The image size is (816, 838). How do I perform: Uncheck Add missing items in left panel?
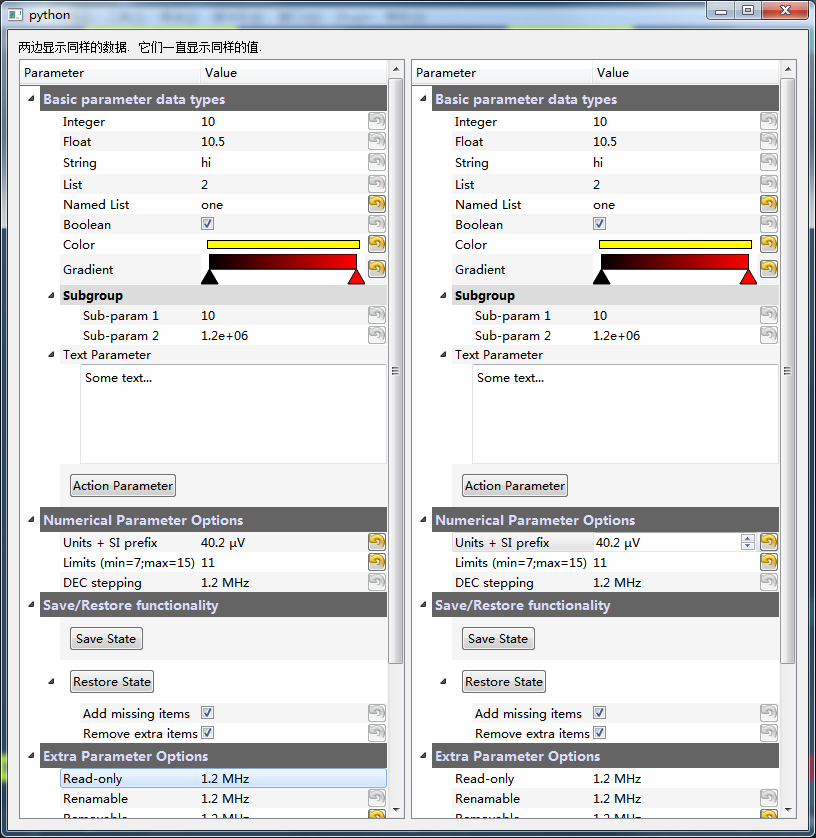pyautogui.click(x=207, y=713)
